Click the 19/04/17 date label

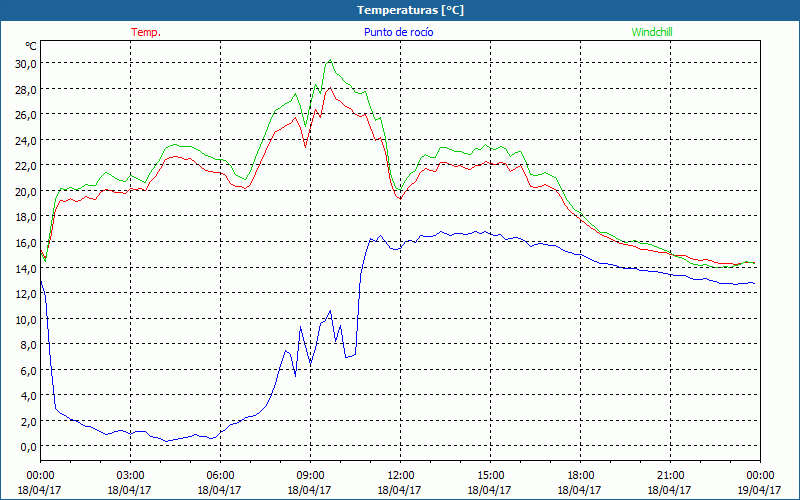click(760, 490)
